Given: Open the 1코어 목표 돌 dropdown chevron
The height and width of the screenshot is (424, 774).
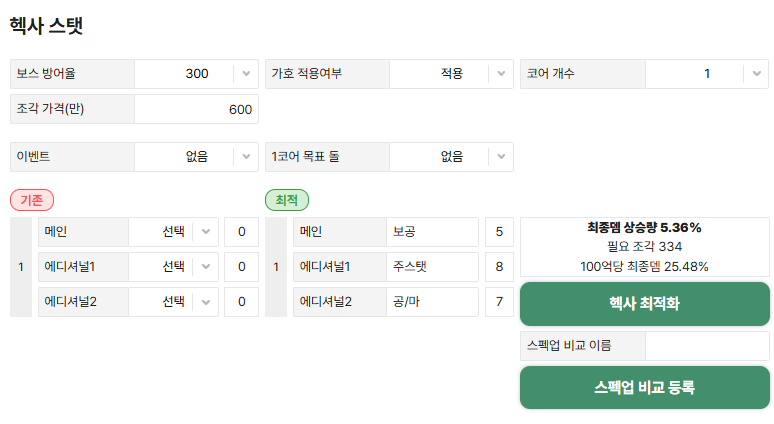Looking at the screenshot, I should click(501, 157).
